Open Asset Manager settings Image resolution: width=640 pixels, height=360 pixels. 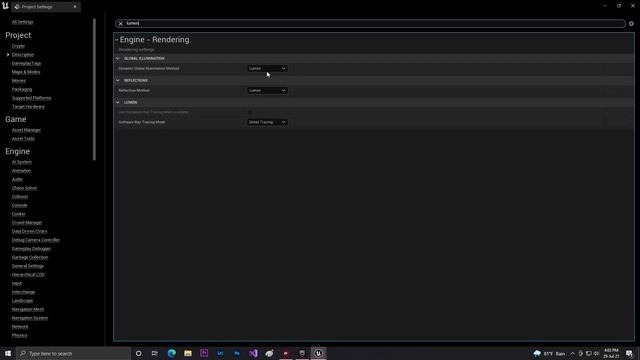coord(26,130)
